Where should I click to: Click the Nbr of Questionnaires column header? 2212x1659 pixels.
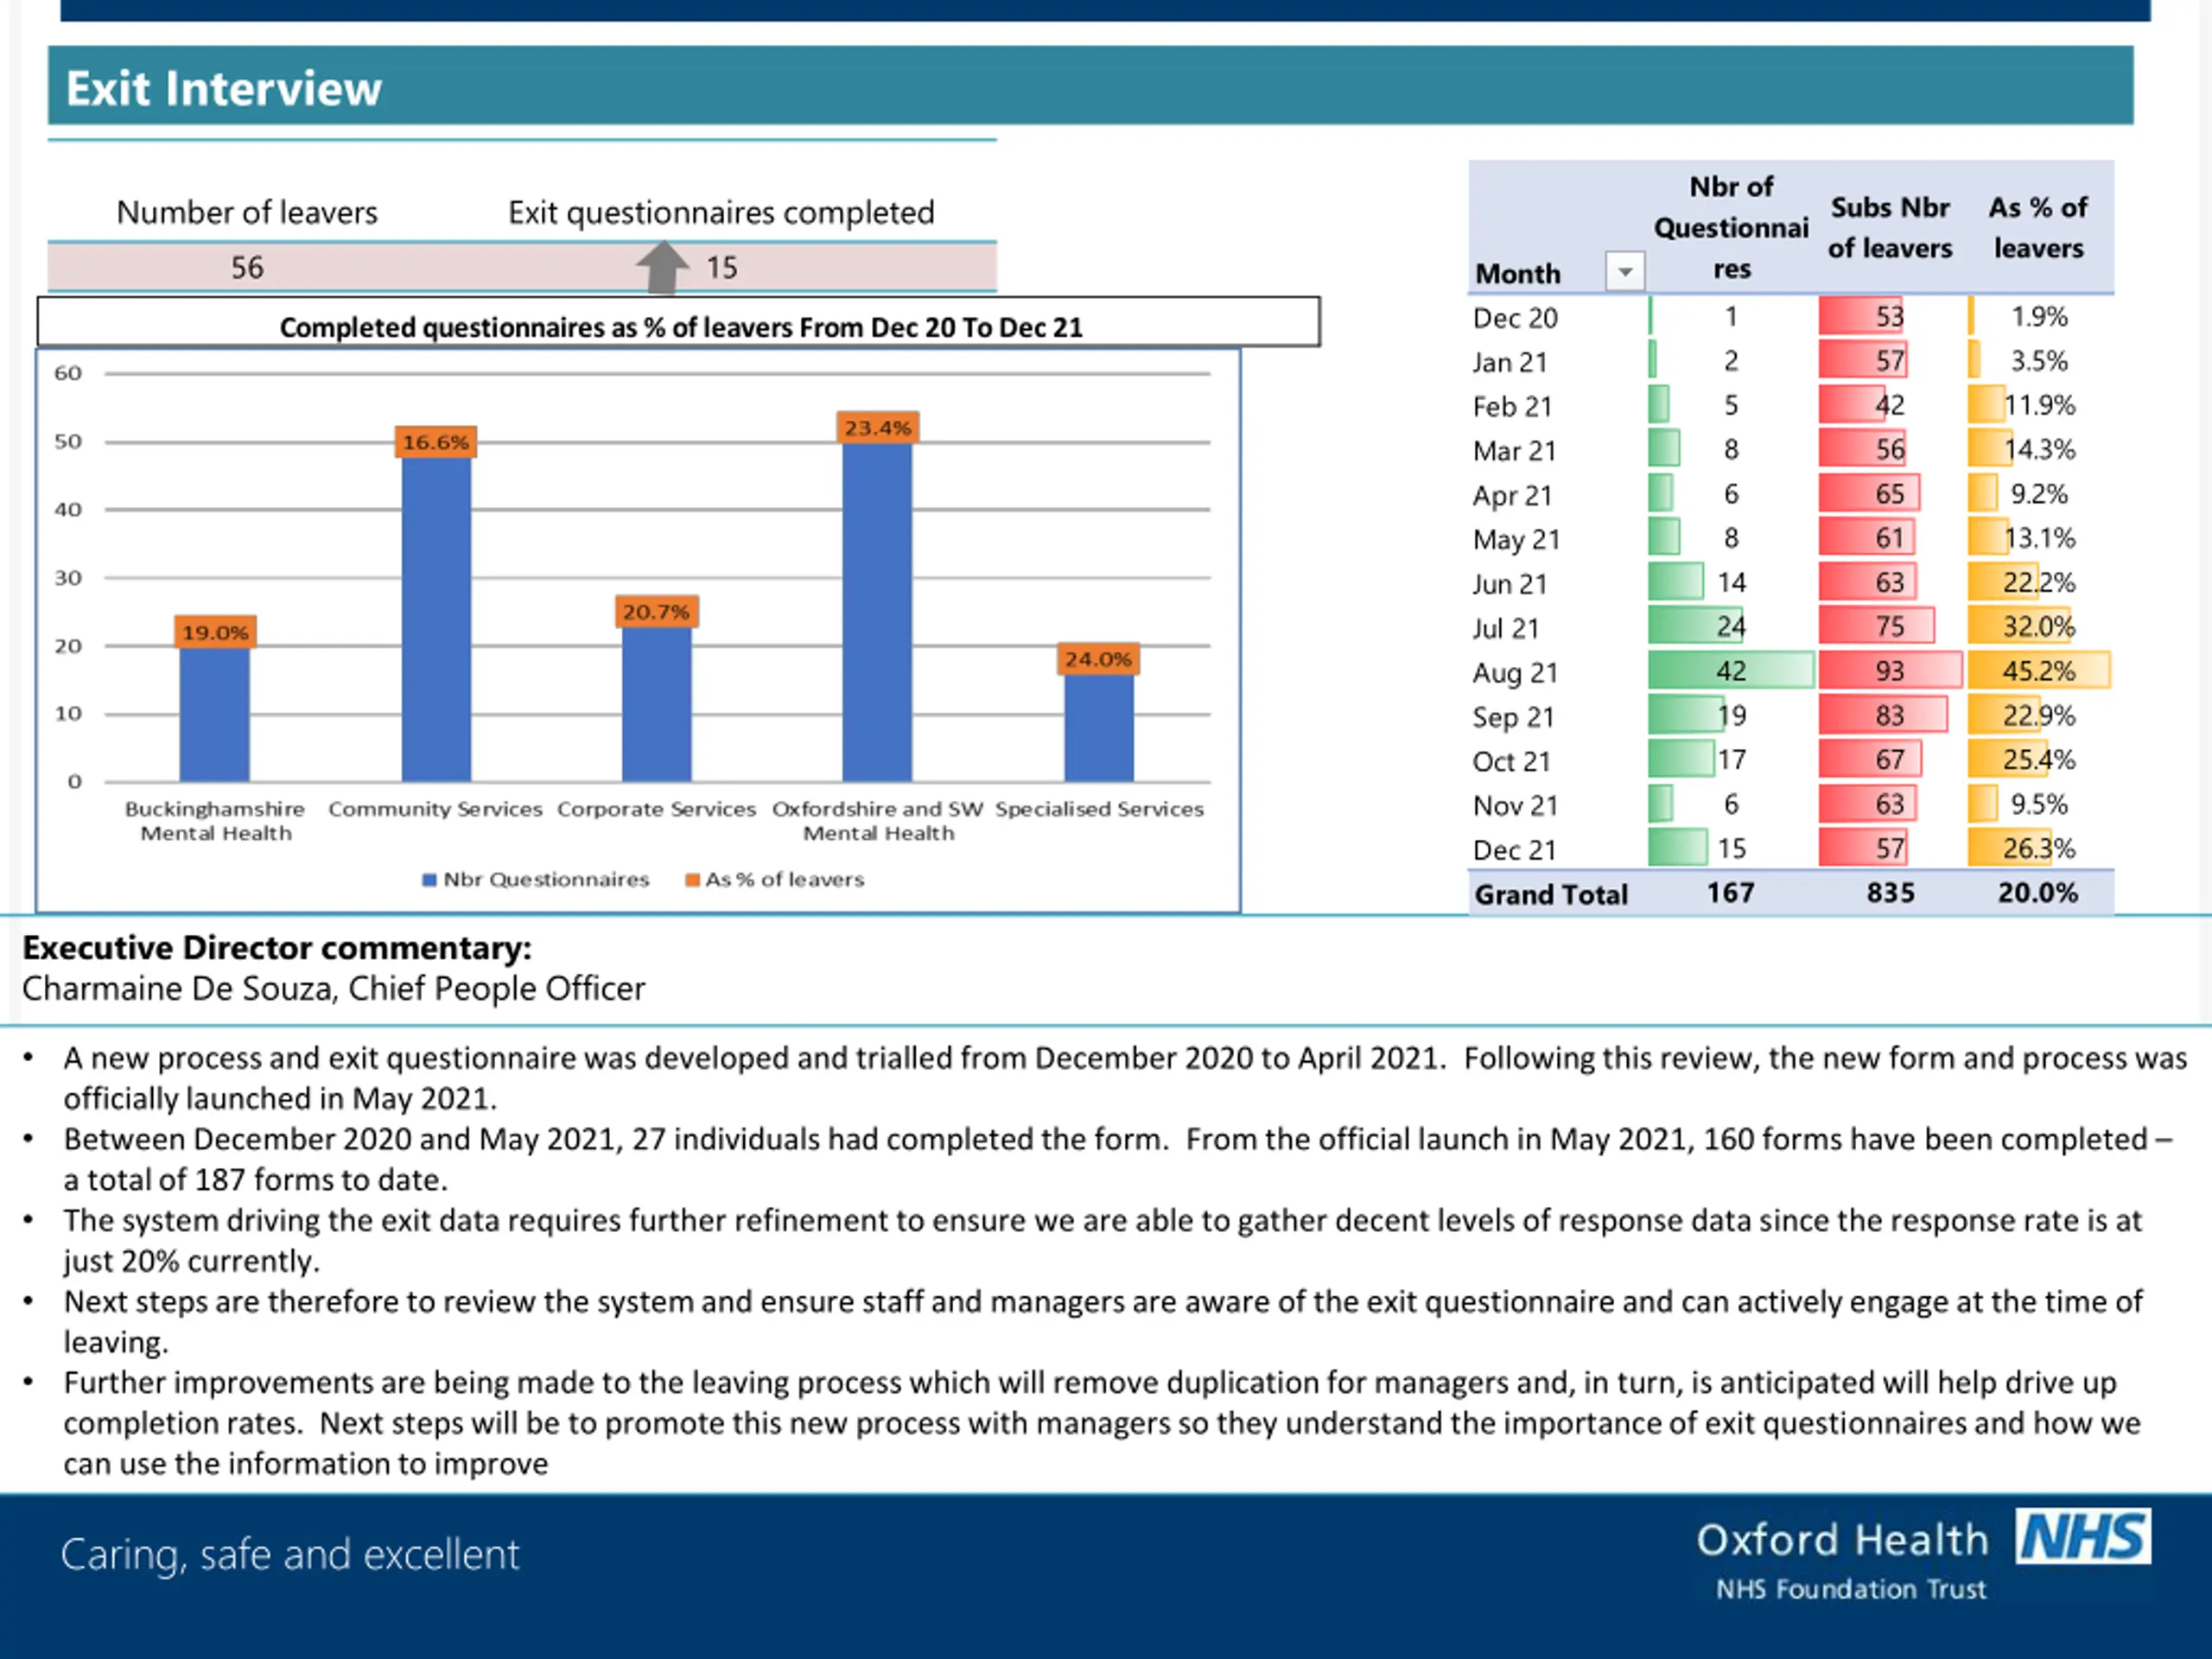1731,227
